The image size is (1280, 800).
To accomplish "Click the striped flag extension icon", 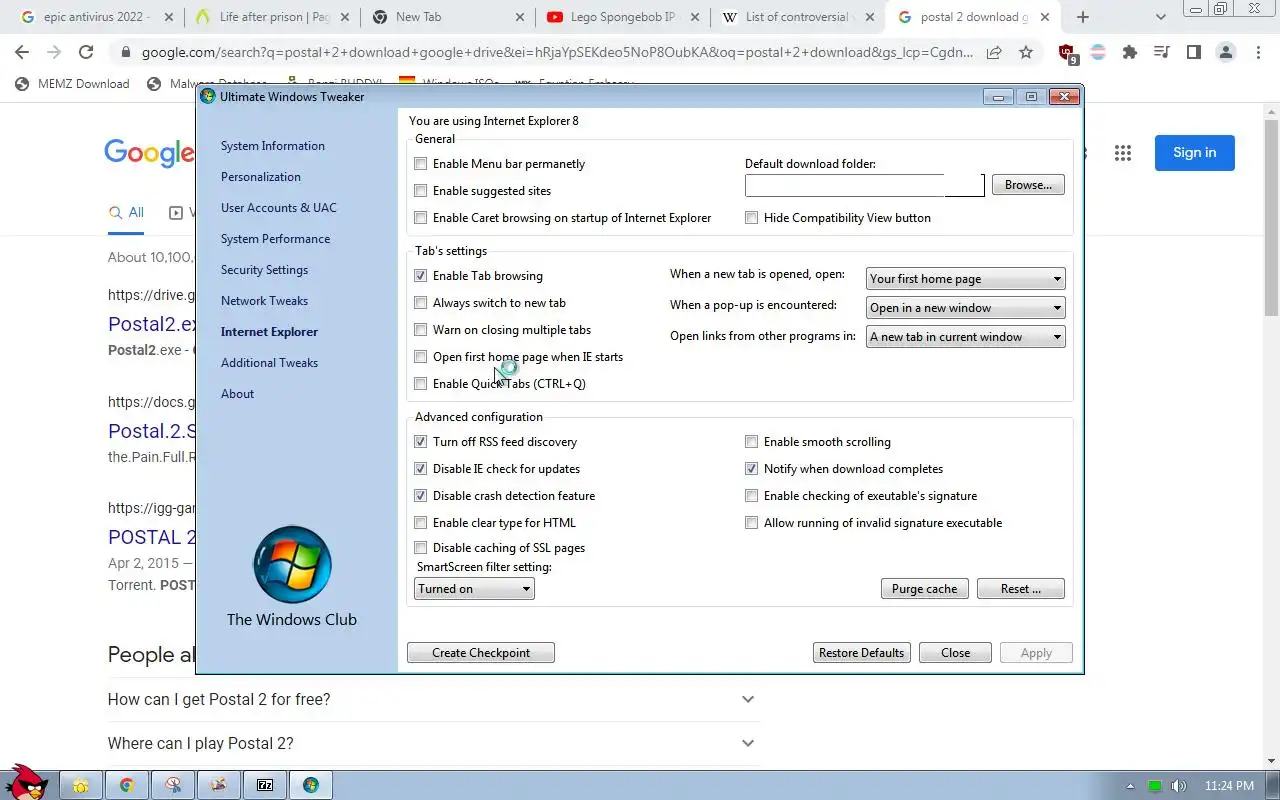I will [1098, 53].
